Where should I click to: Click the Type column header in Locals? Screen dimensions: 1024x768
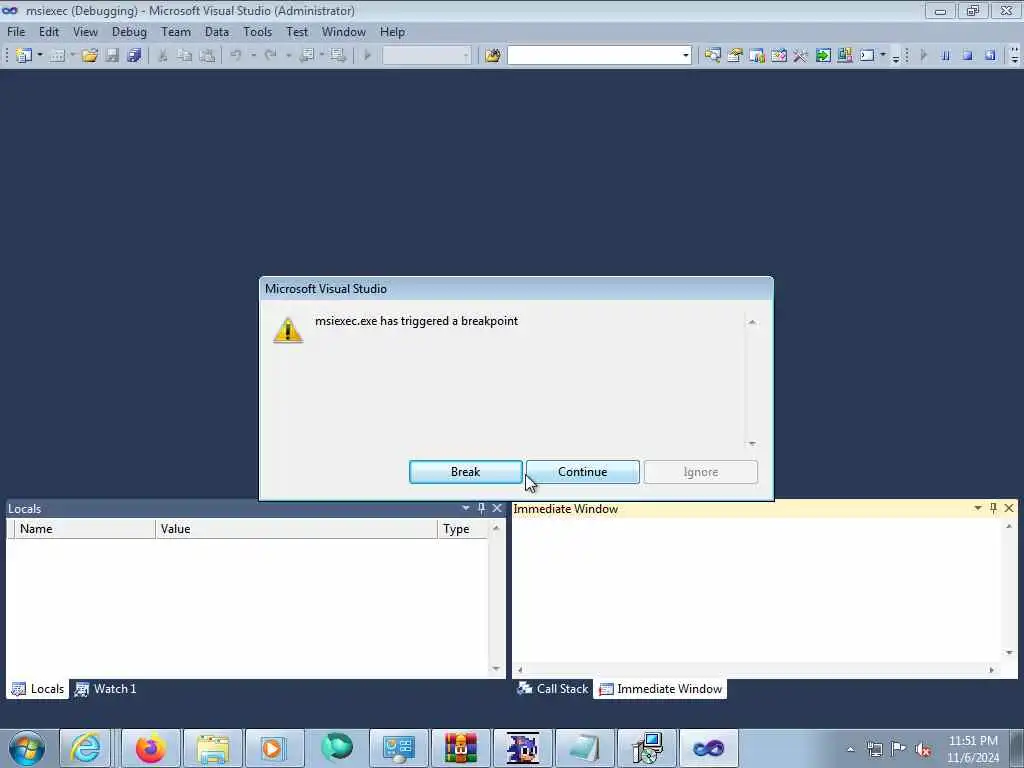click(462, 529)
